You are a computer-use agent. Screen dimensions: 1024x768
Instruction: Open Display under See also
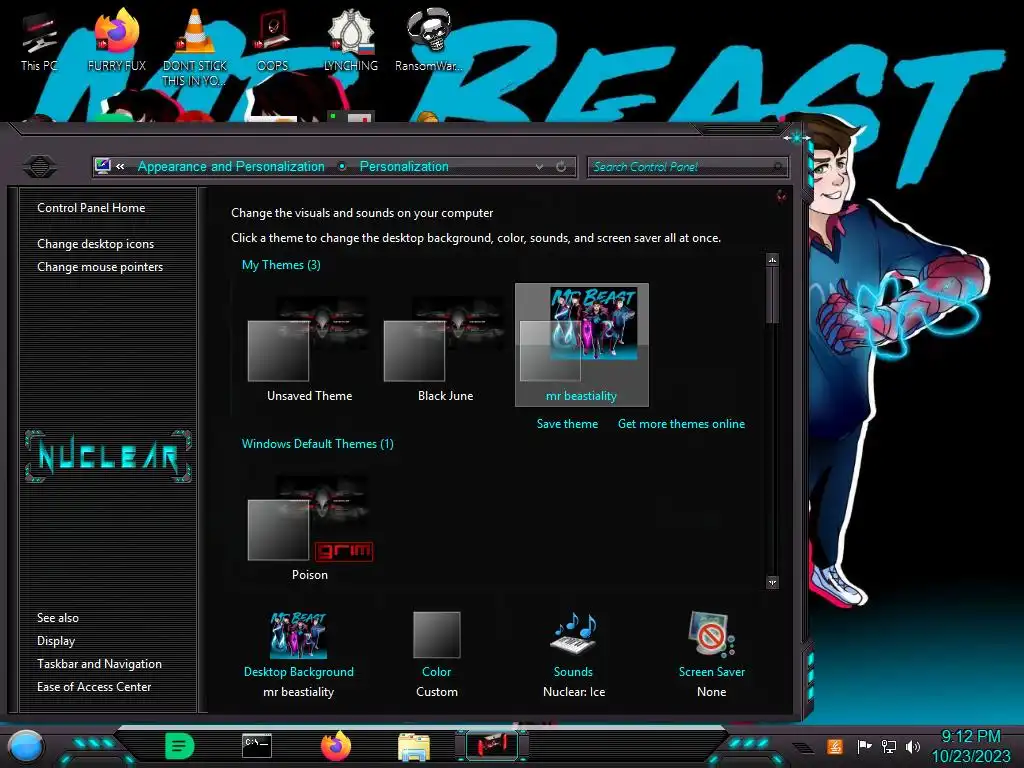56,641
